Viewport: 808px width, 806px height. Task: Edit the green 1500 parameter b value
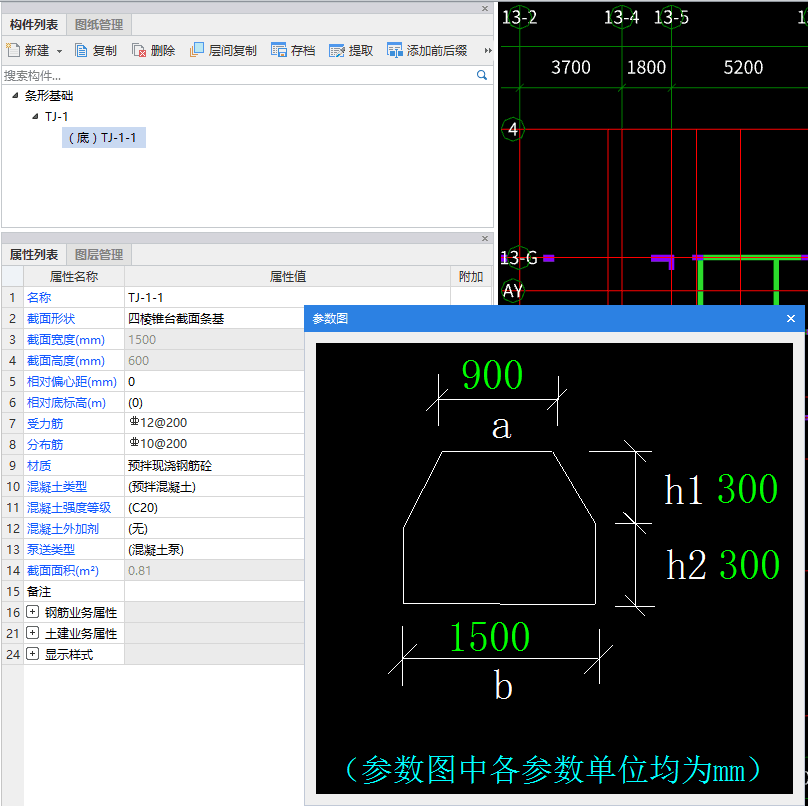pos(490,636)
